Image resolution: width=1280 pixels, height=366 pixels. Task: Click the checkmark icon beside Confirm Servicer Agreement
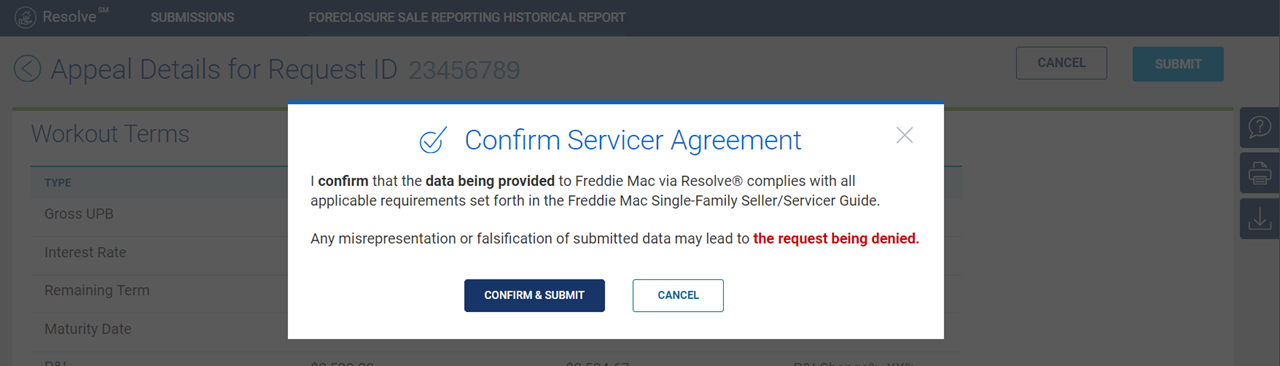coord(433,140)
